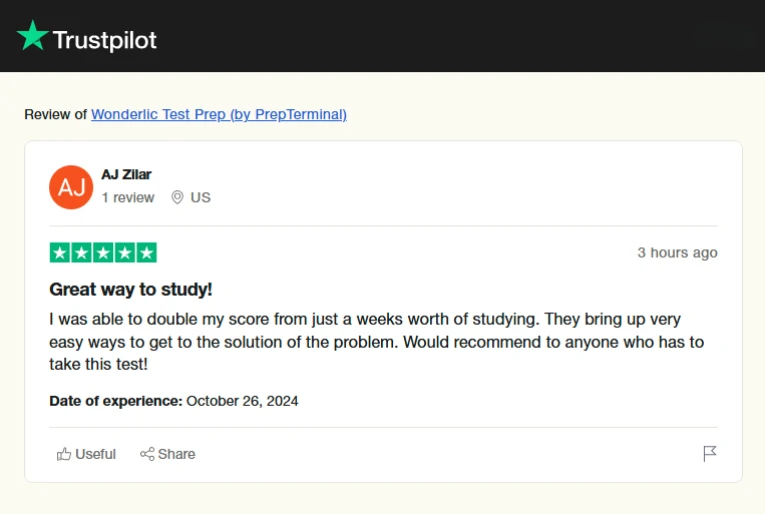Click the share network icon
The height and width of the screenshot is (514, 765).
pyautogui.click(x=147, y=454)
